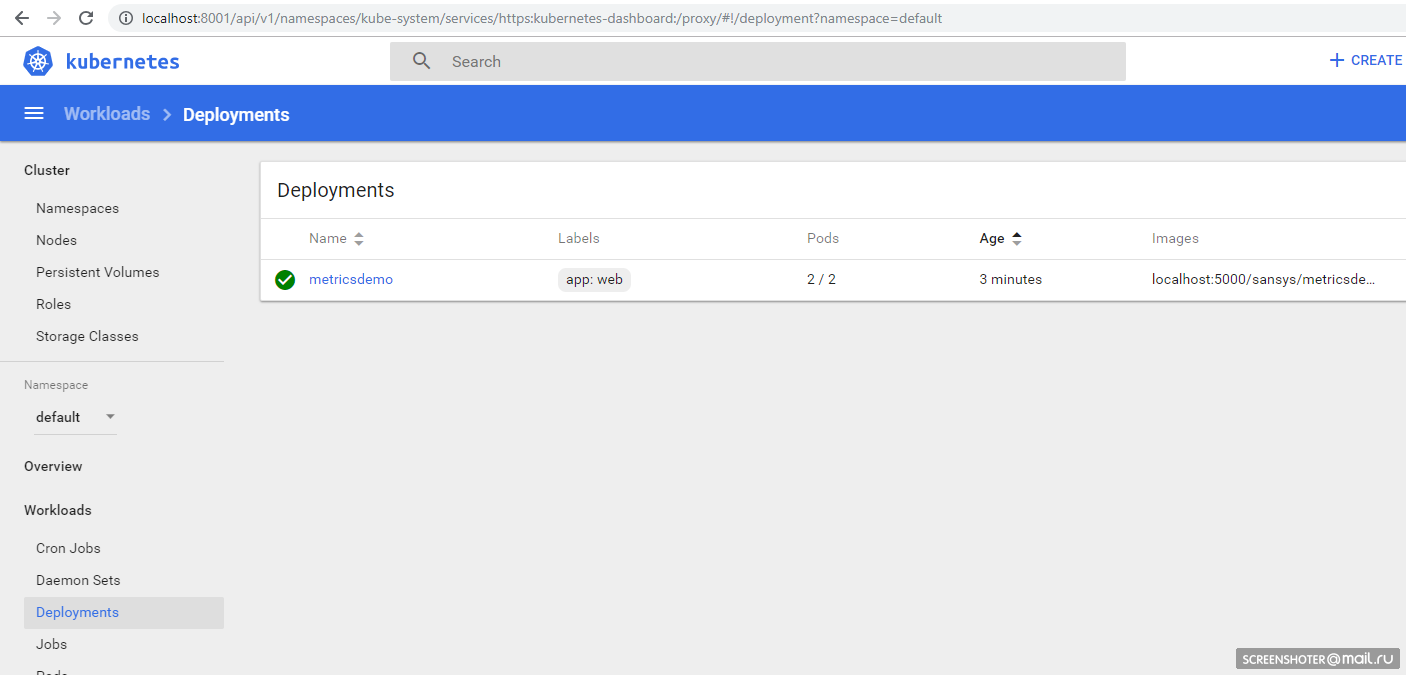Click the browser back arrow

pos(22,18)
